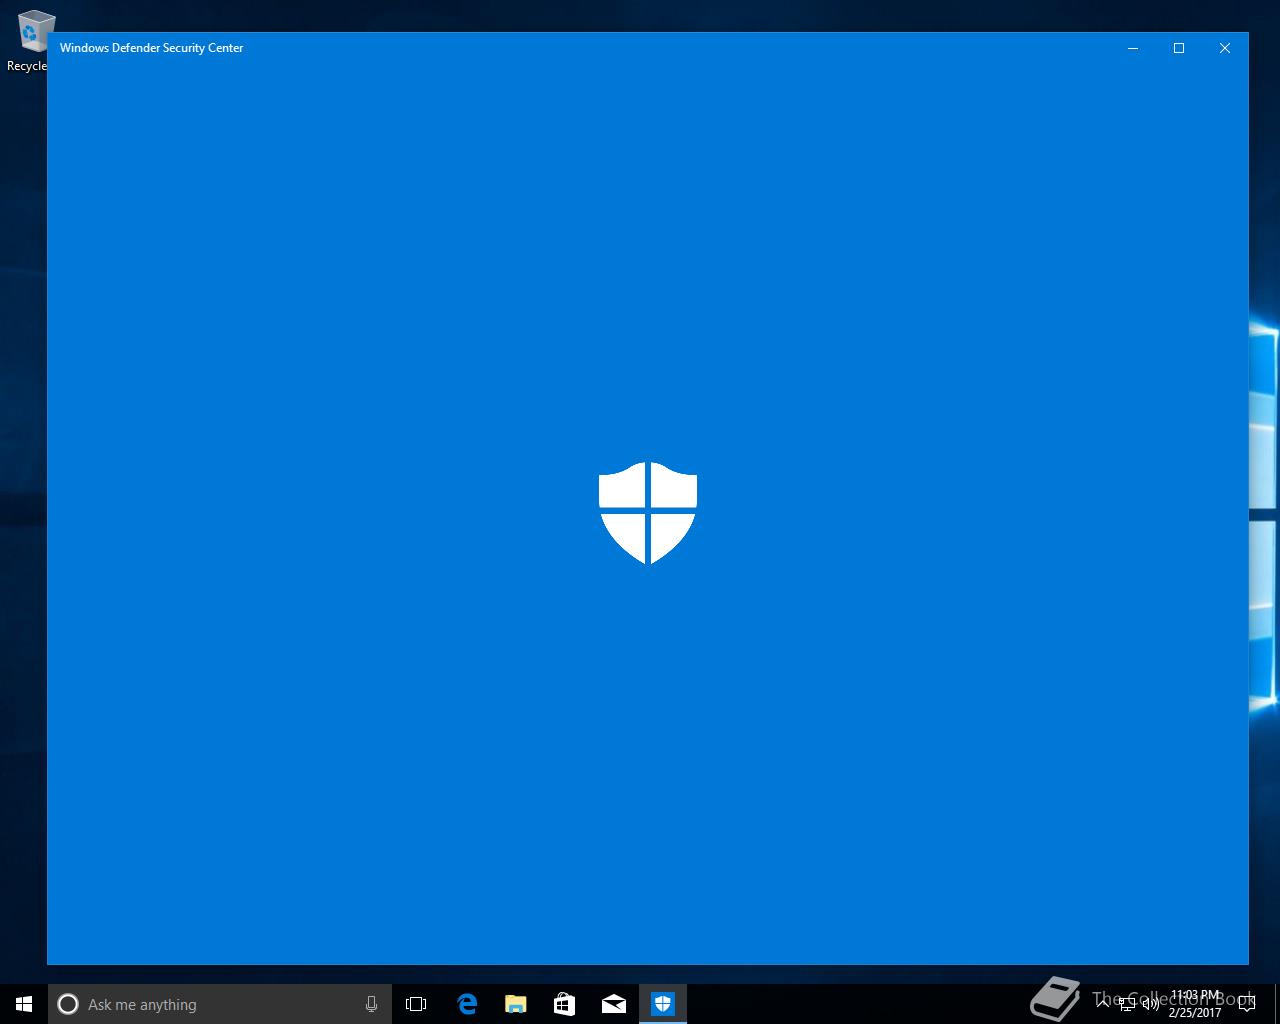Click the Show desktop strip at the taskbar edge
The image size is (1280, 1024).
(x=1277, y=1004)
